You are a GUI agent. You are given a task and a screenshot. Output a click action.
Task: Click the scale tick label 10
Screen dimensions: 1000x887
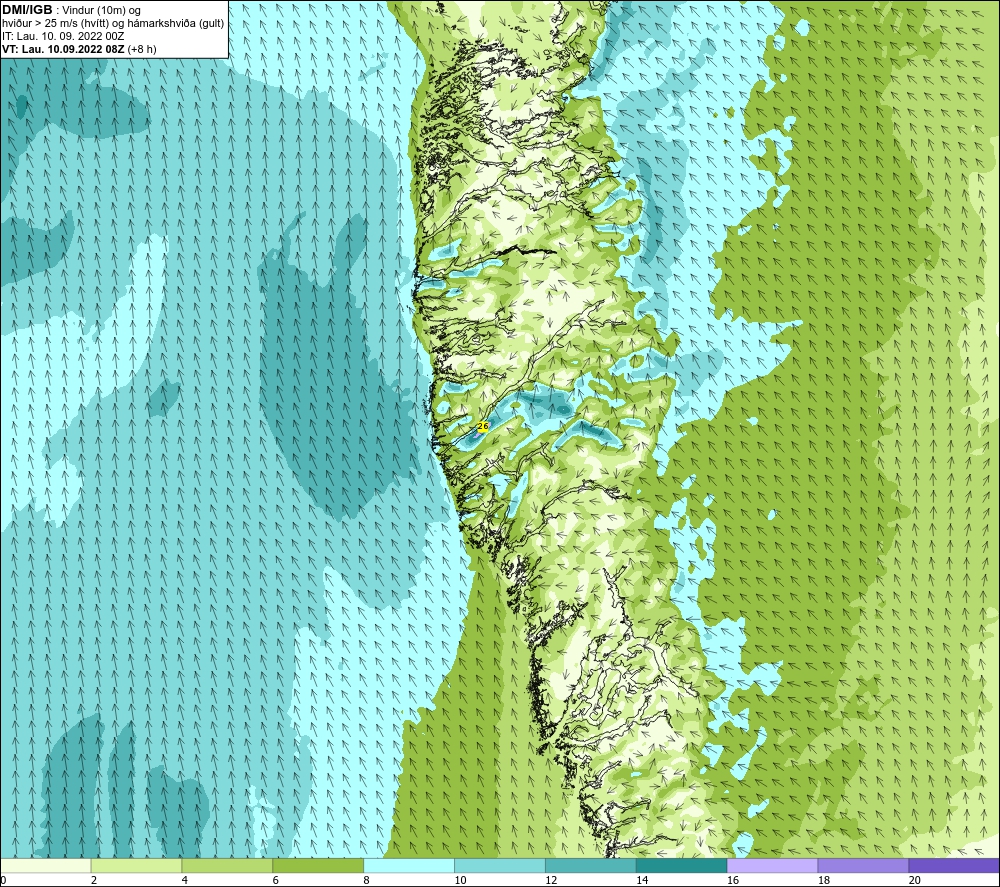[460, 880]
